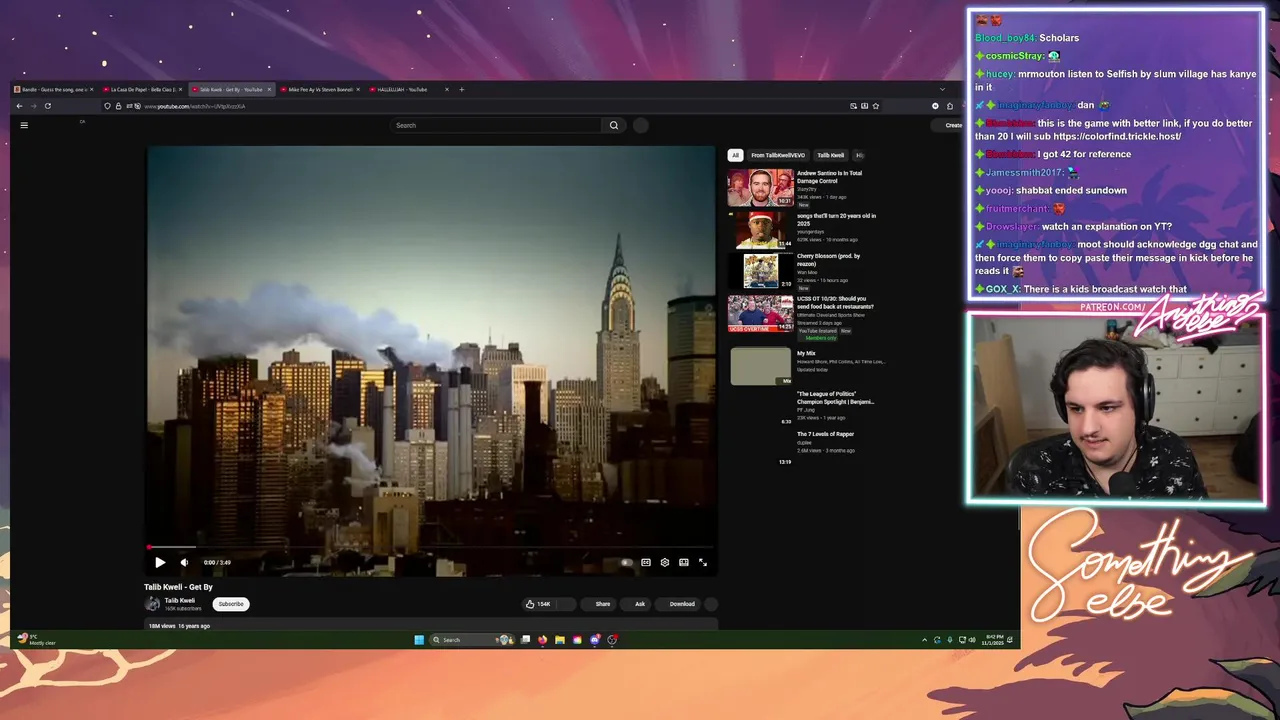Open Task View on the taskbar
This screenshot has width=1280, height=720.
pyautogui.click(x=525, y=640)
